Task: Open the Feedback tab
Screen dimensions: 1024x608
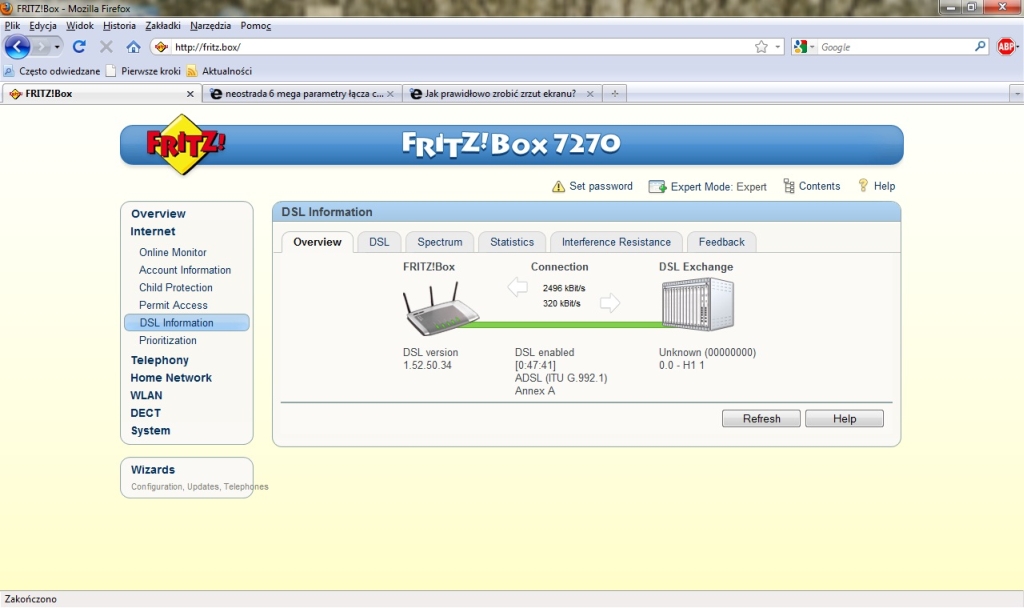Action: [x=722, y=242]
